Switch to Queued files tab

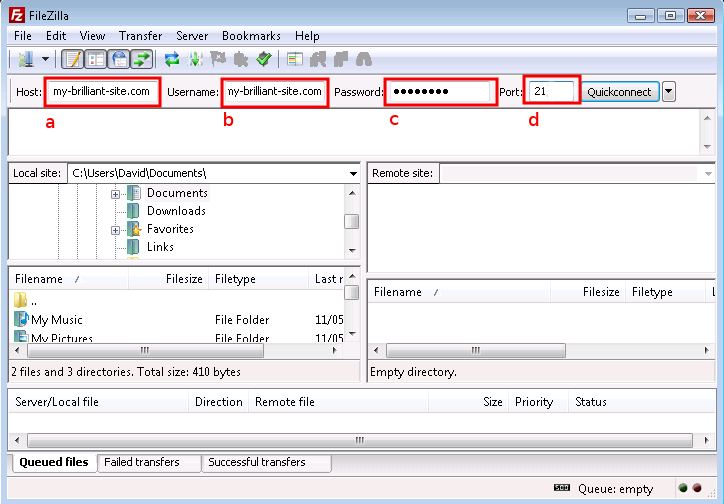pyautogui.click(x=54, y=462)
